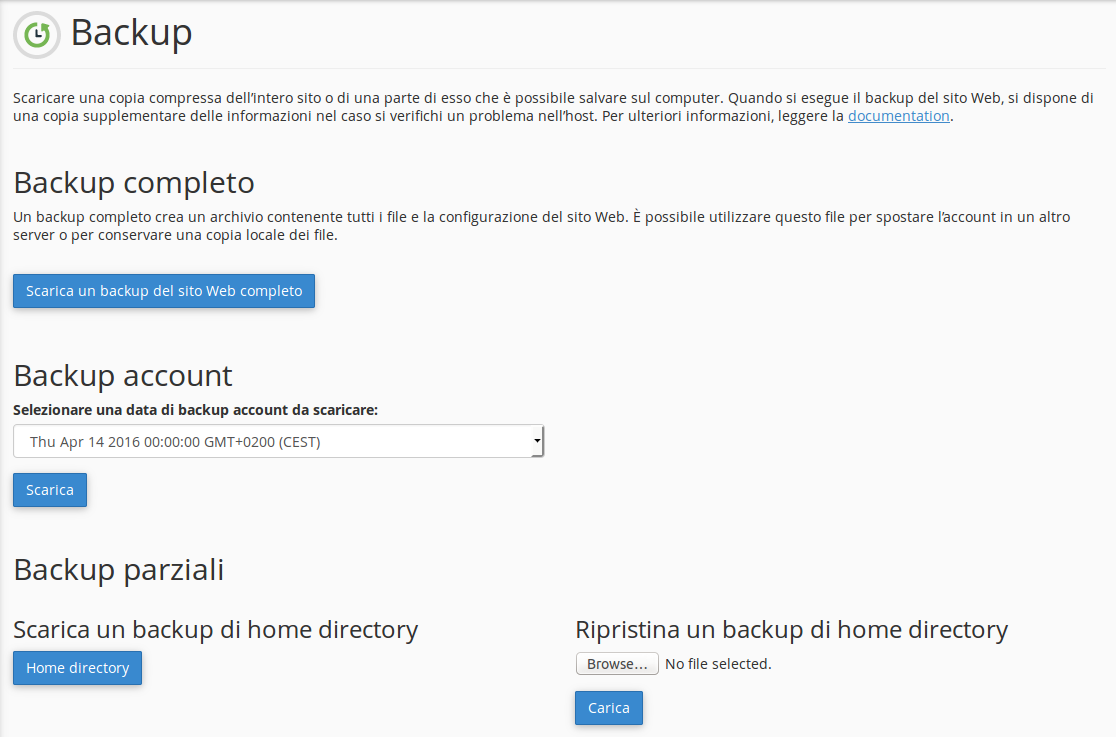Click the Scarica button under Backup account
This screenshot has height=737, width=1116.
point(50,490)
